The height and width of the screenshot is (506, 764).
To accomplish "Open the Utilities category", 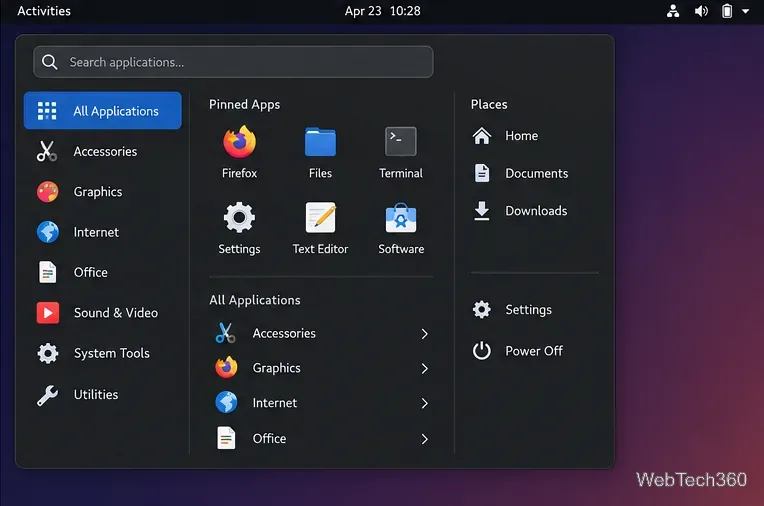I will [x=103, y=394].
